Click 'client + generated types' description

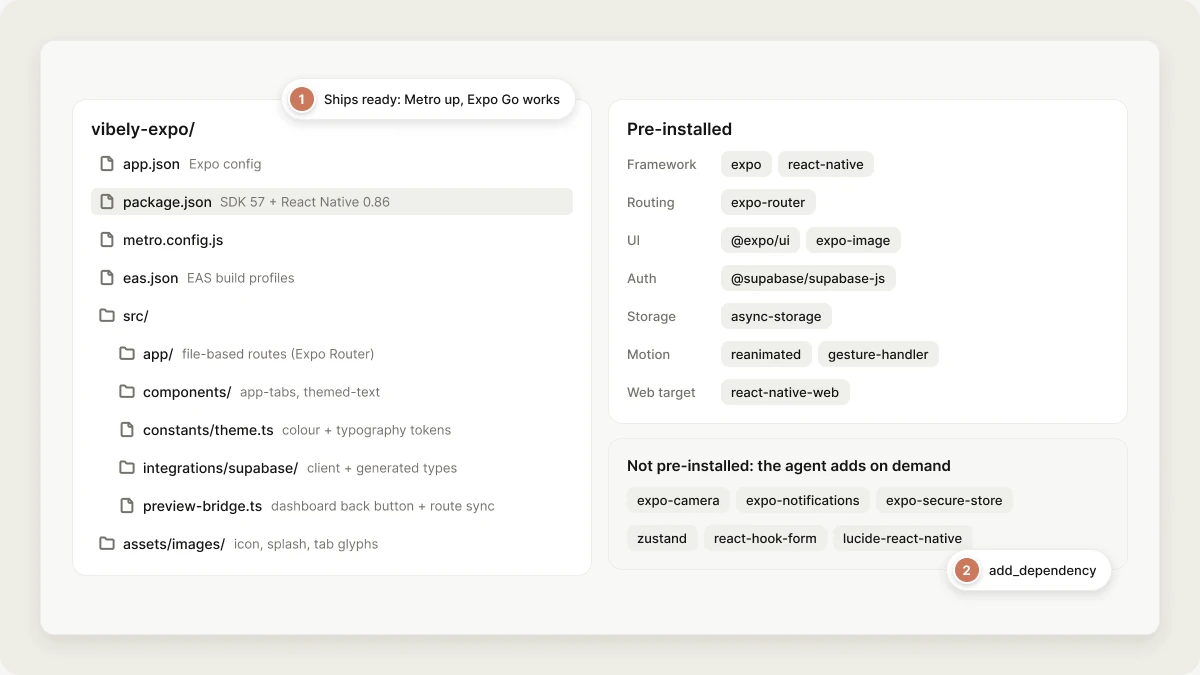point(382,468)
